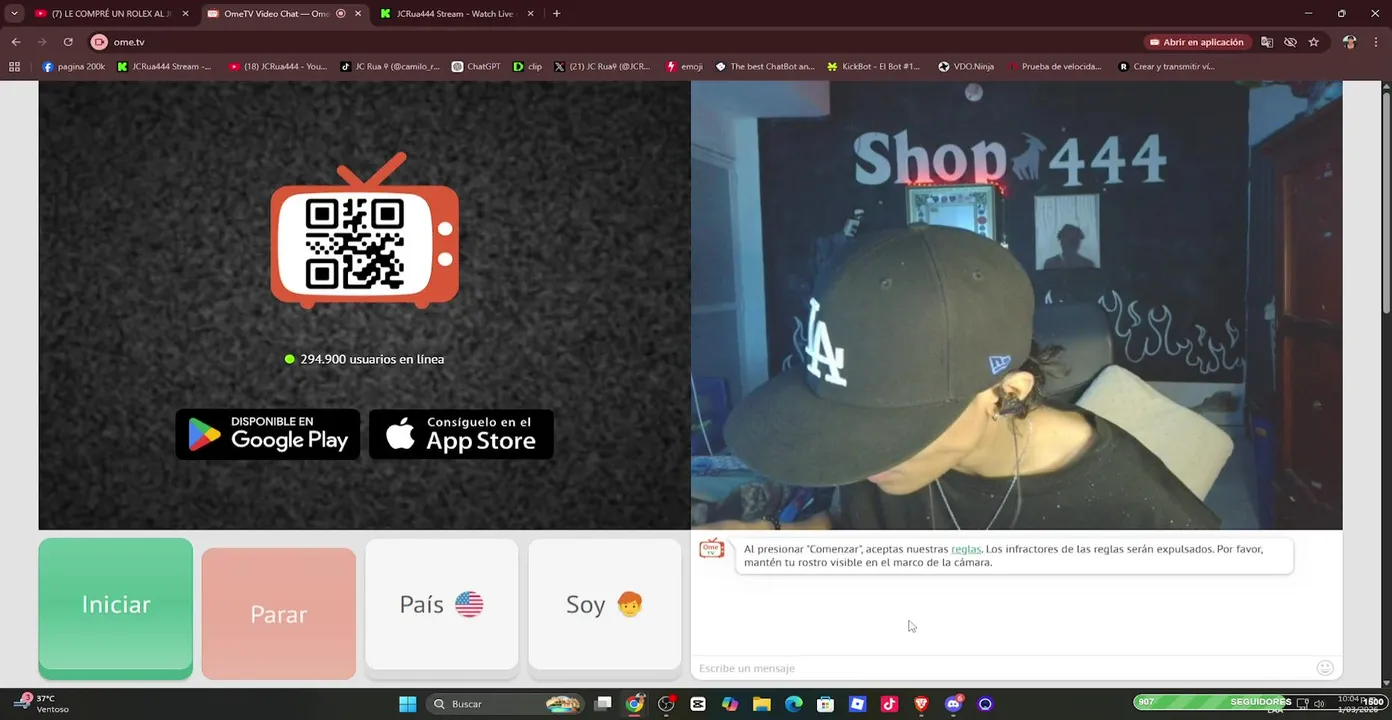This screenshot has height=720, width=1392.
Task: Go back to previous page
Action: [x=16, y=42]
